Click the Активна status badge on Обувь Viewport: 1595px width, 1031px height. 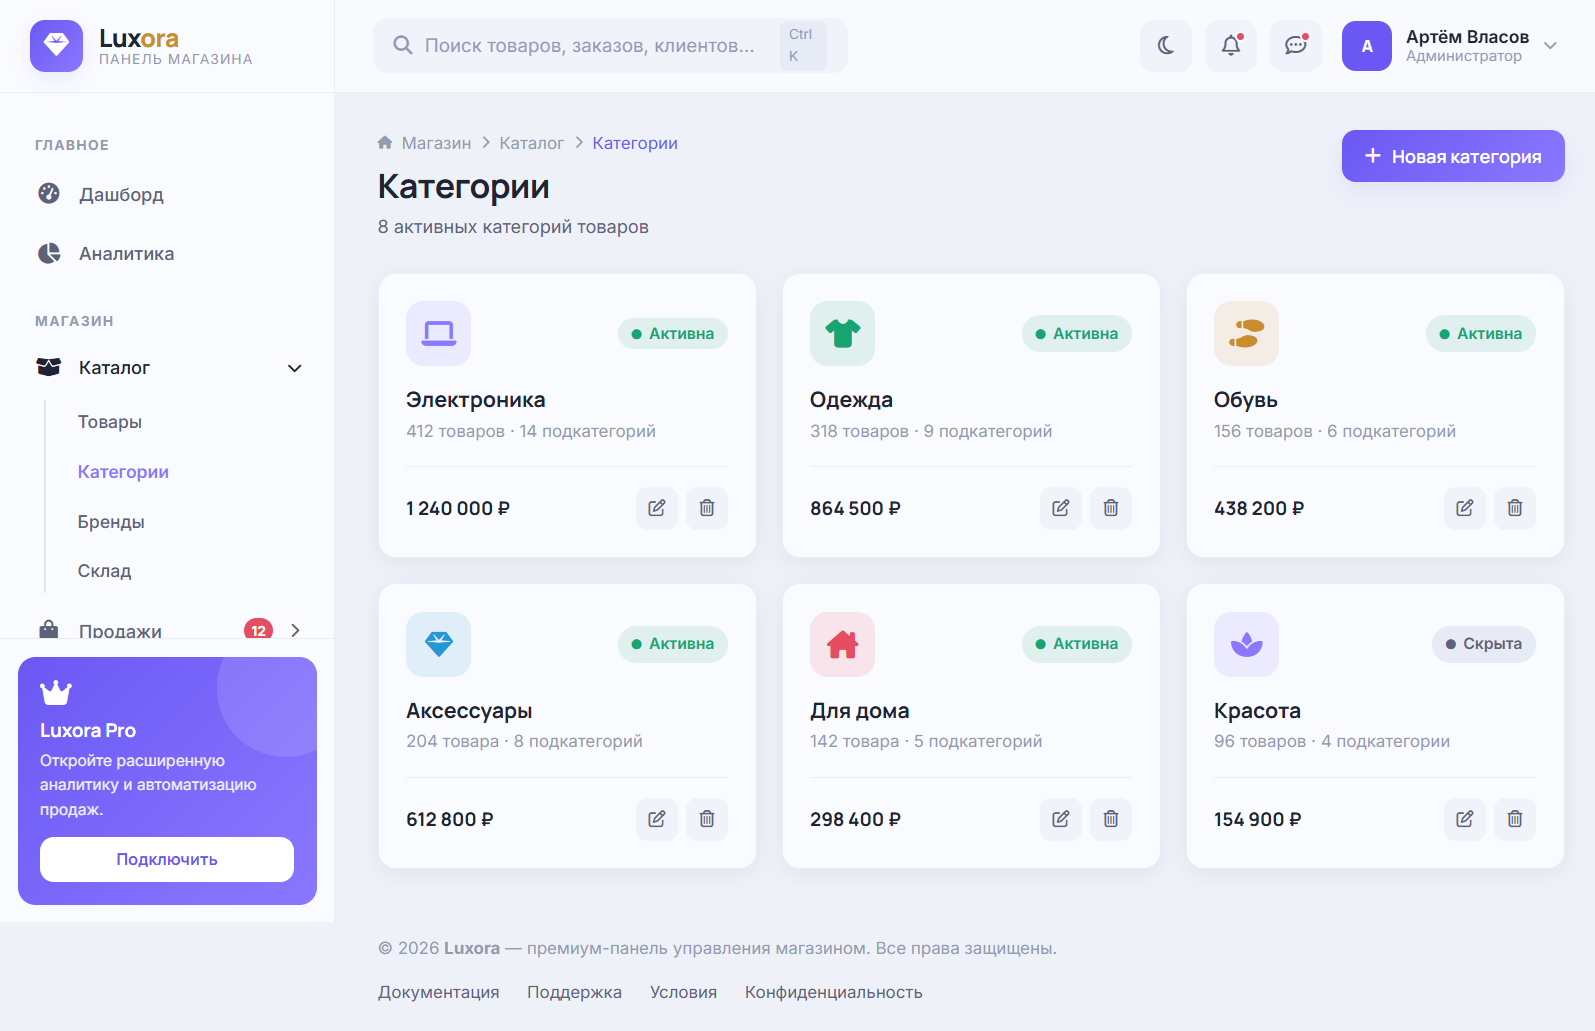pos(1481,334)
